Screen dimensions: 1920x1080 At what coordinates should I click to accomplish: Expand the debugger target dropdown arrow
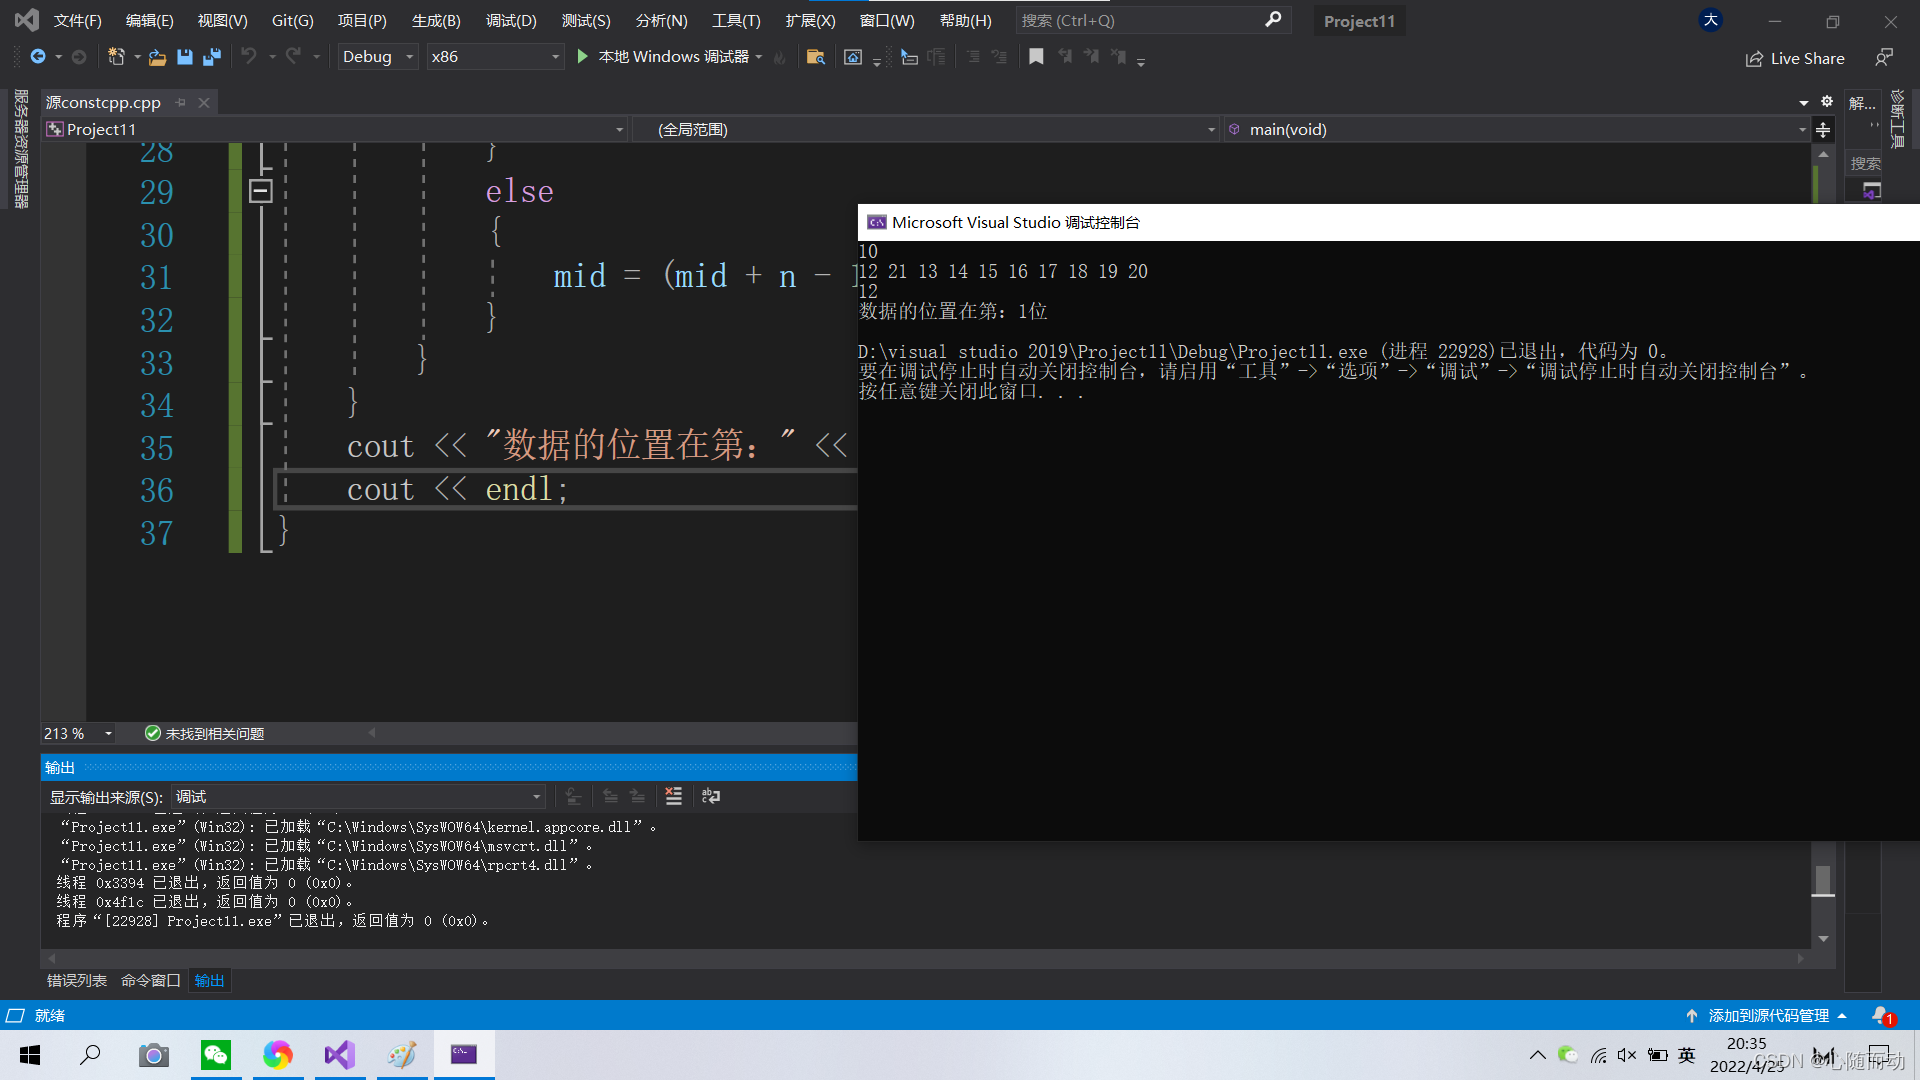coord(759,57)
